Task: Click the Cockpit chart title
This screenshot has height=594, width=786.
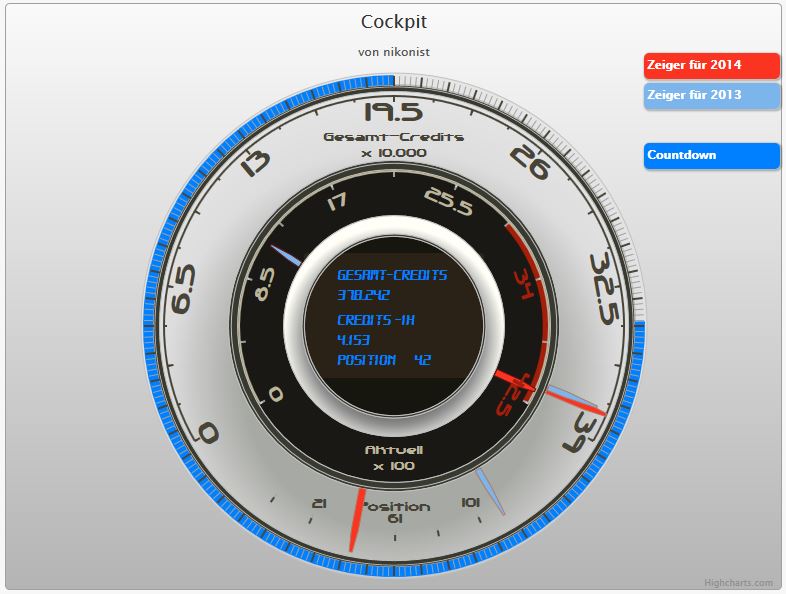Action: pos(394,22)
